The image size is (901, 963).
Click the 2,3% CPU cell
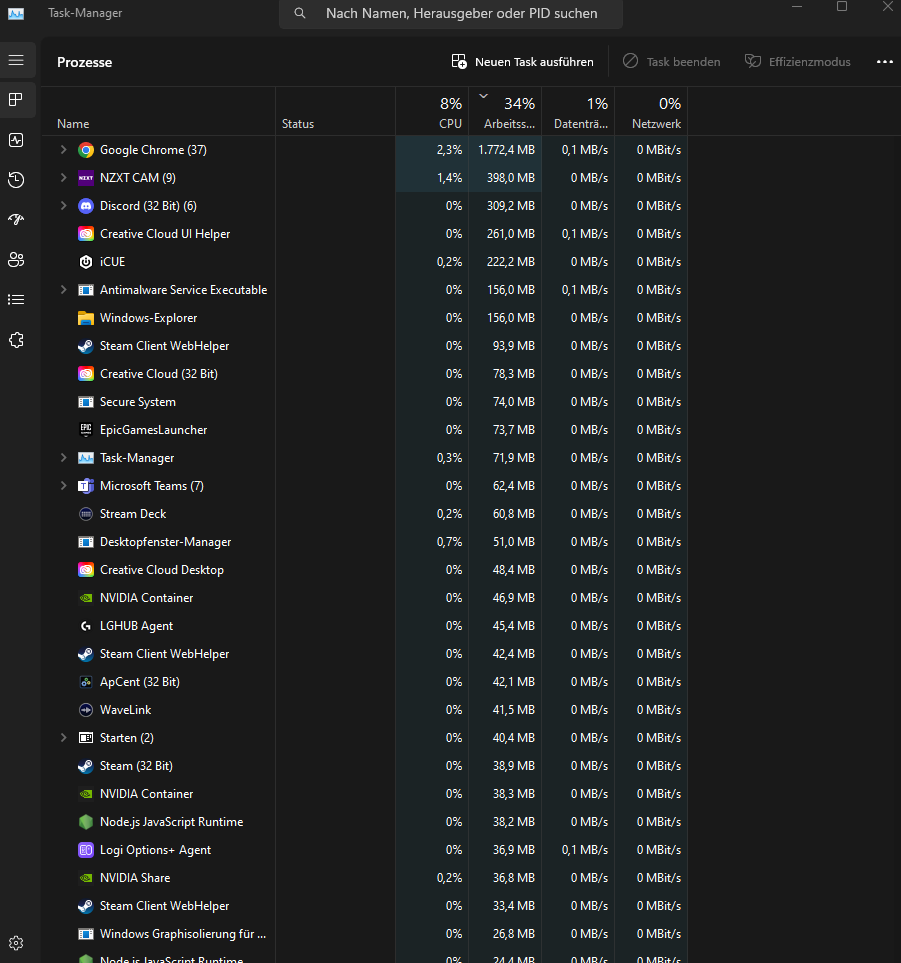[x=432, y=150]
